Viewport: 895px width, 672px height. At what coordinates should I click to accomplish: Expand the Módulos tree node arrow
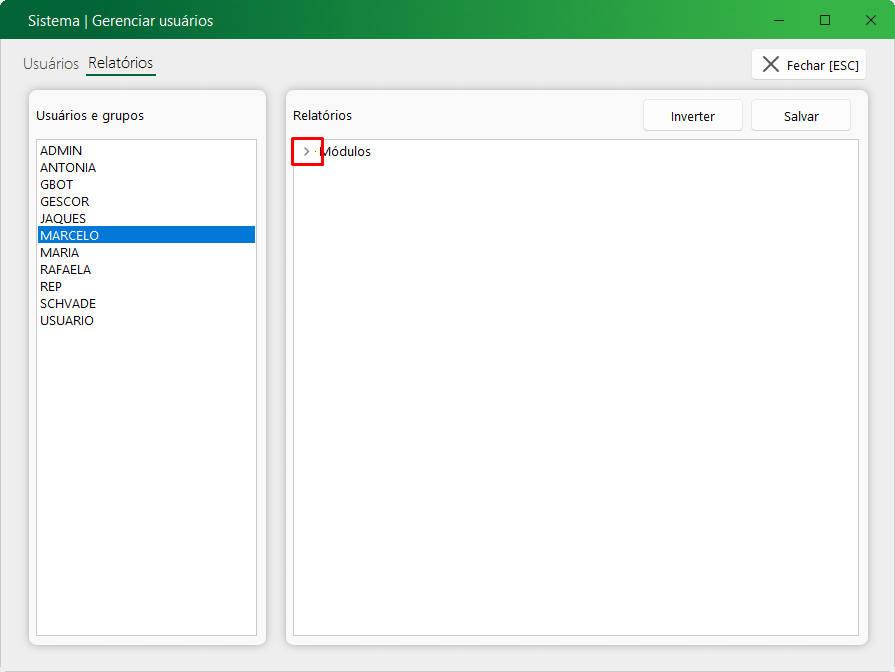pyautogui.click(x=306, y=152)
